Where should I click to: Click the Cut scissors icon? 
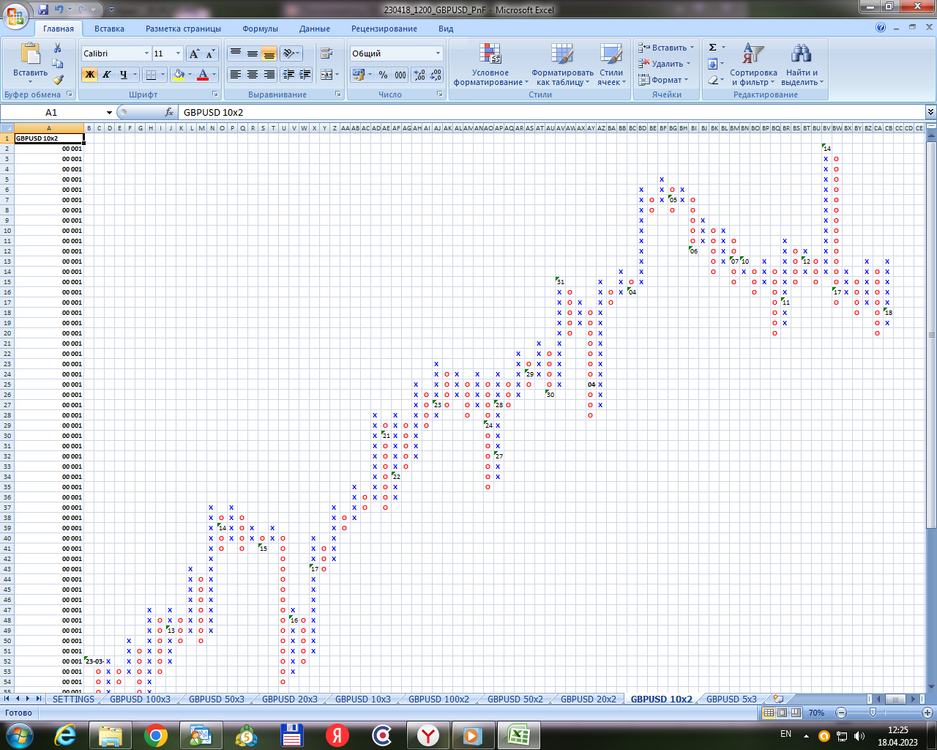pyautogui.click(x=57, y=48)
